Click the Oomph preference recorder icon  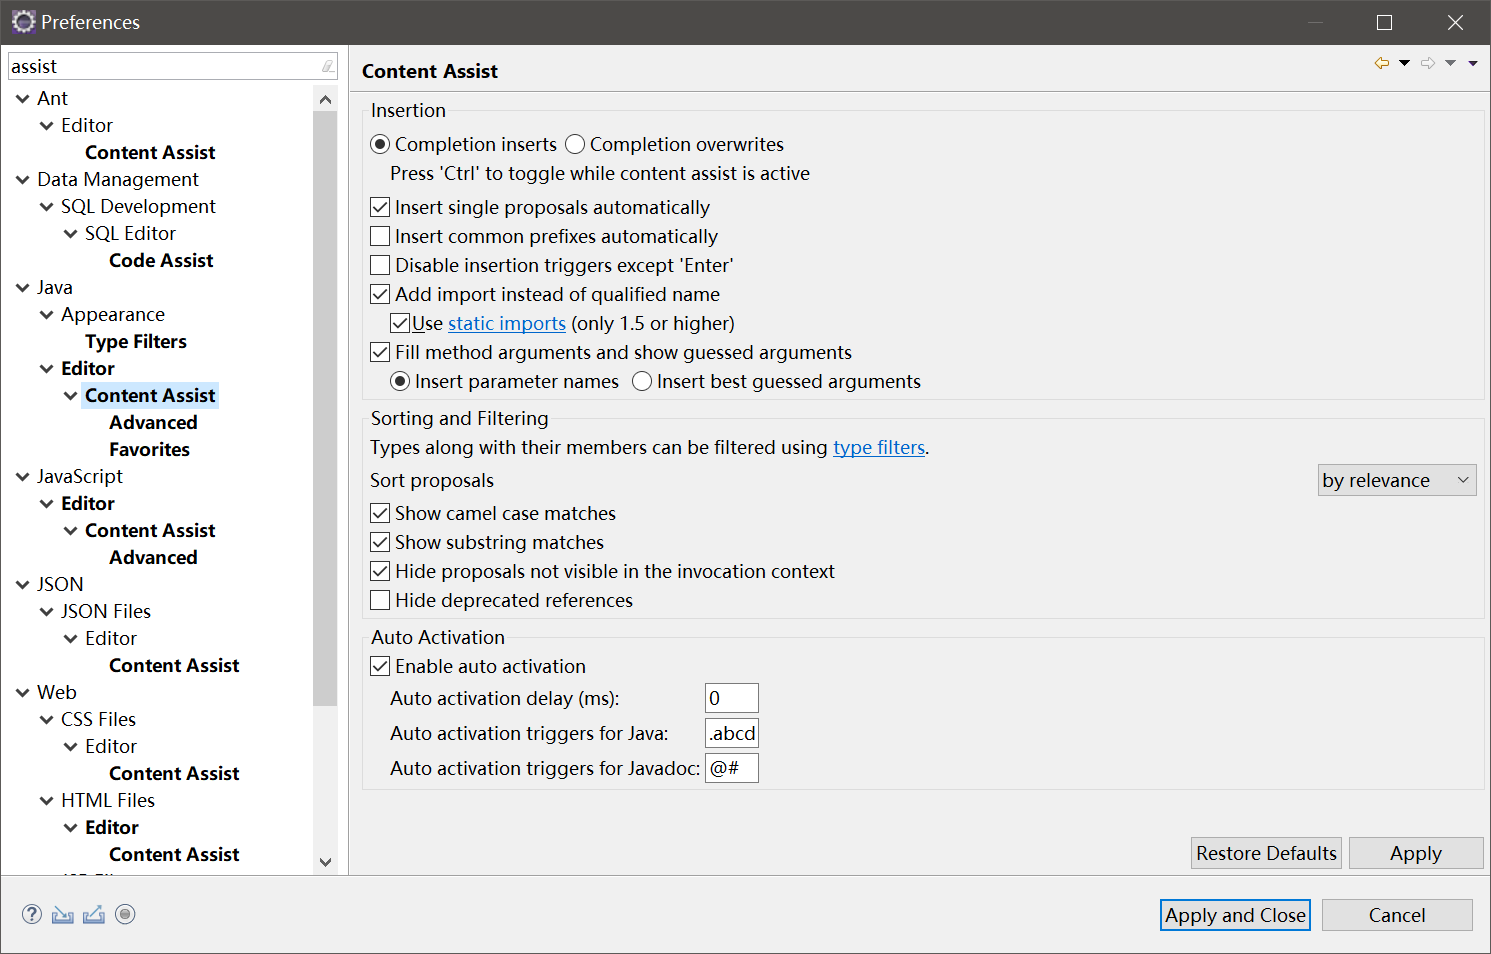pyautogui.click(x=125, y=914)
